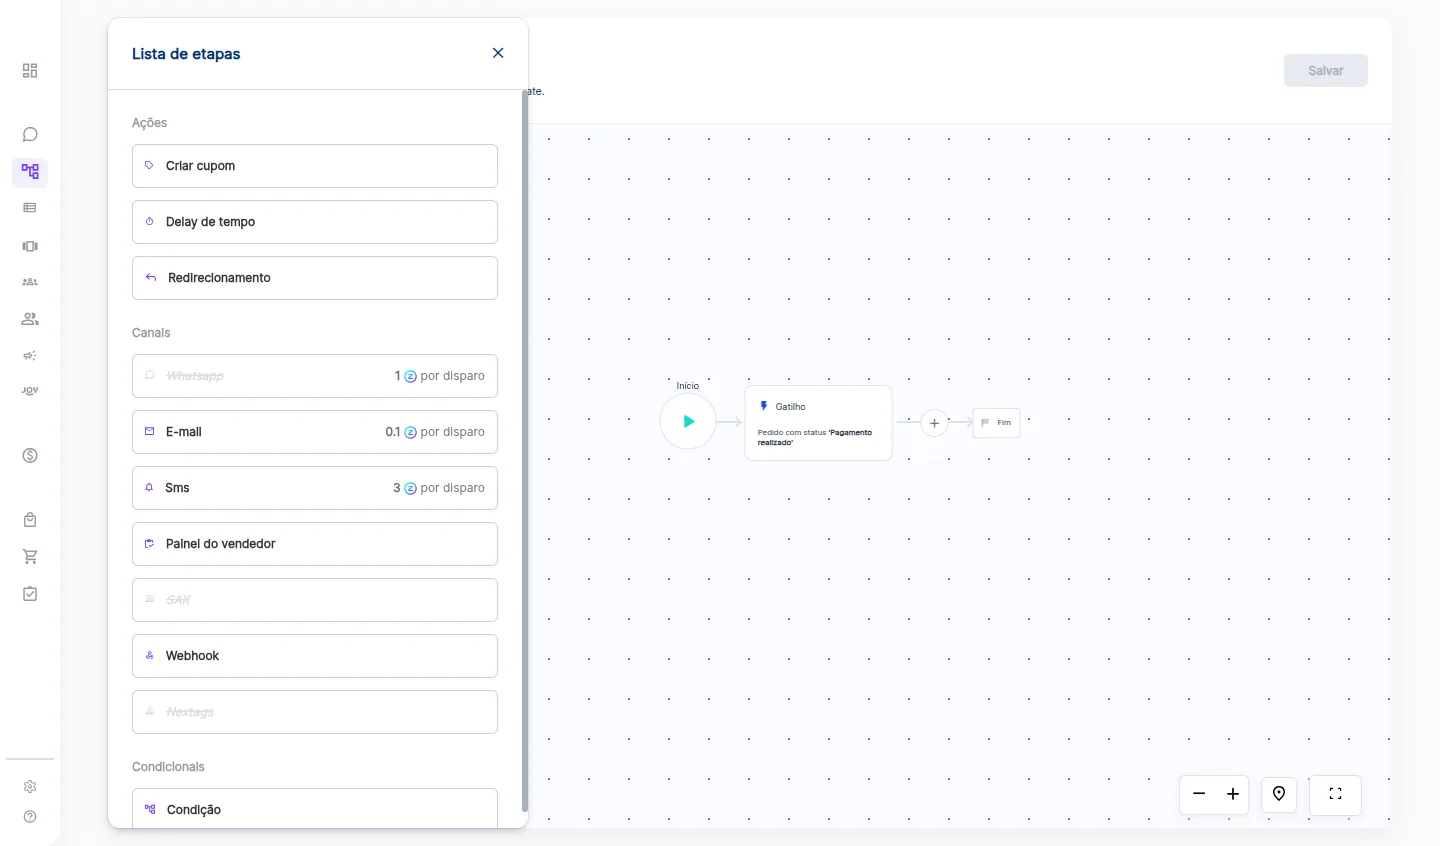Add the Delay de tempo action
The image size is (1440, 846).
[x=315, y=222]
